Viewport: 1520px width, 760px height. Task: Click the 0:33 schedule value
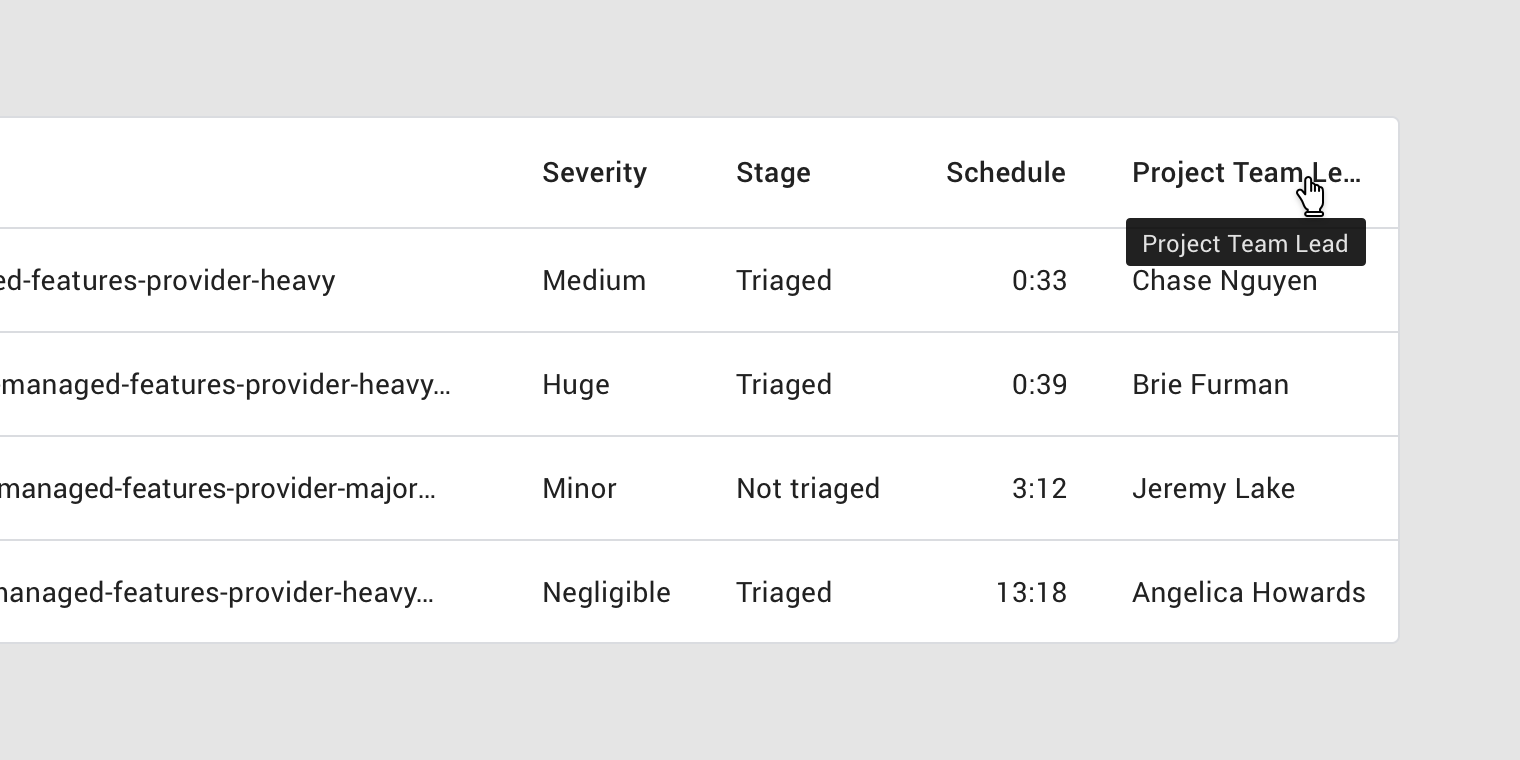pyautogui.click(x=1039, y=281)
